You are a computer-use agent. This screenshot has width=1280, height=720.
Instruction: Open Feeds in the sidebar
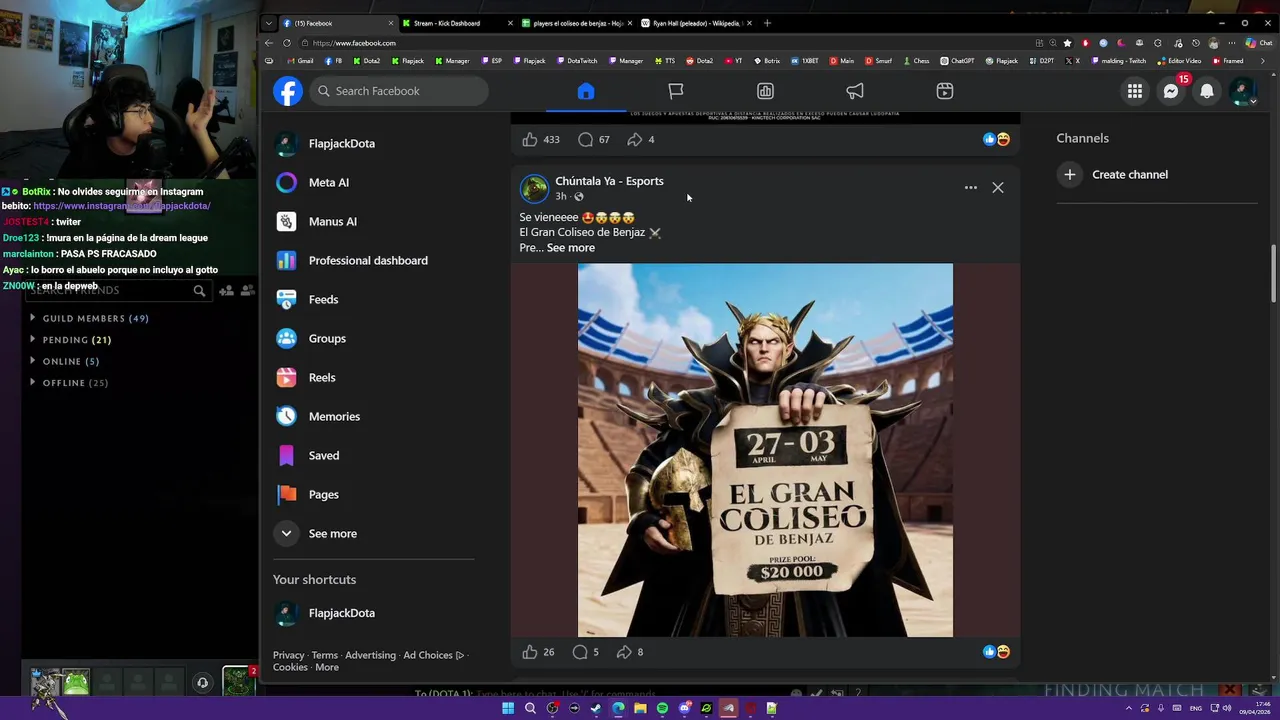[x=374, y=299]
